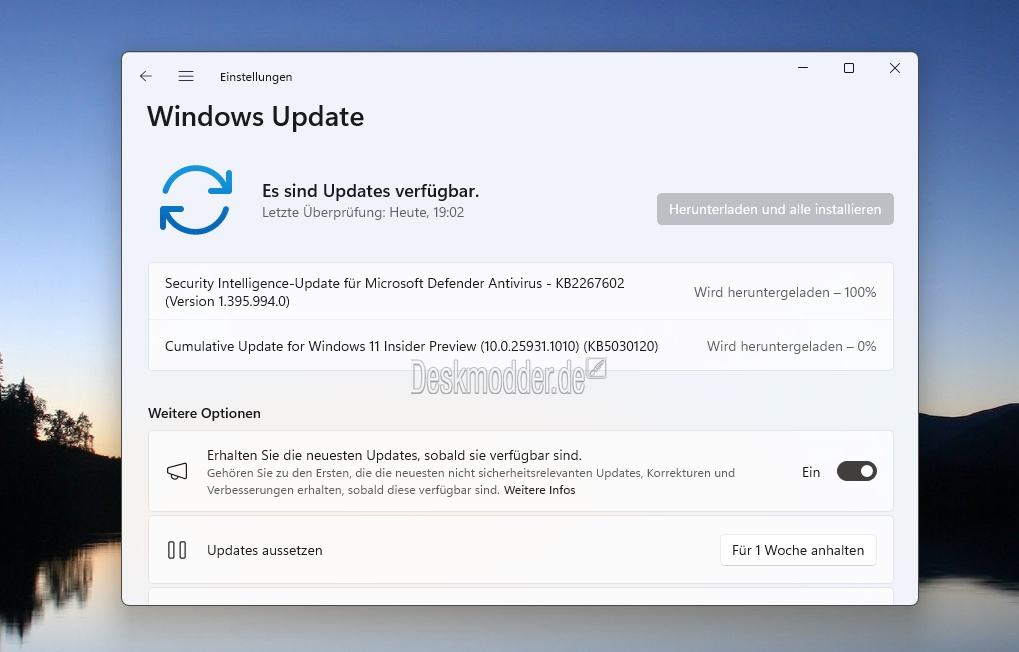Click the status "Wird heruntergeladen – 100%"
Screen dimensions: 1019x652
pyautogui.click(x=784, y=293)
